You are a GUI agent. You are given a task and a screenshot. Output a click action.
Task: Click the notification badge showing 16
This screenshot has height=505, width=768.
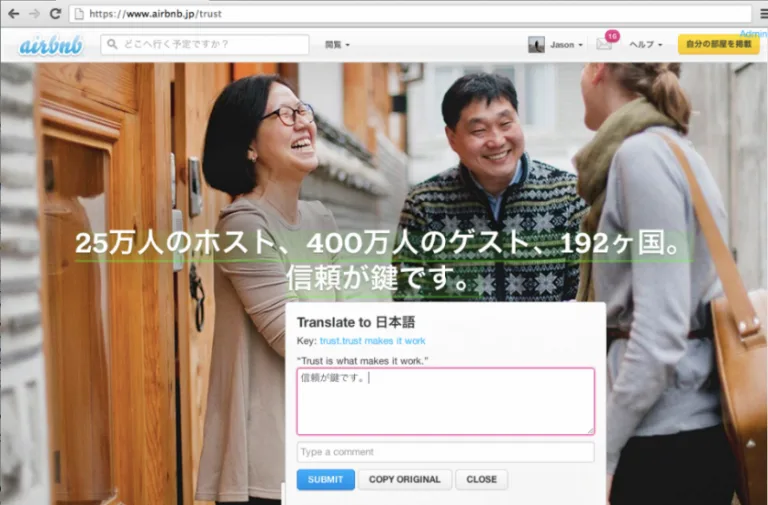pyautogui.click(x=612, y=36)
